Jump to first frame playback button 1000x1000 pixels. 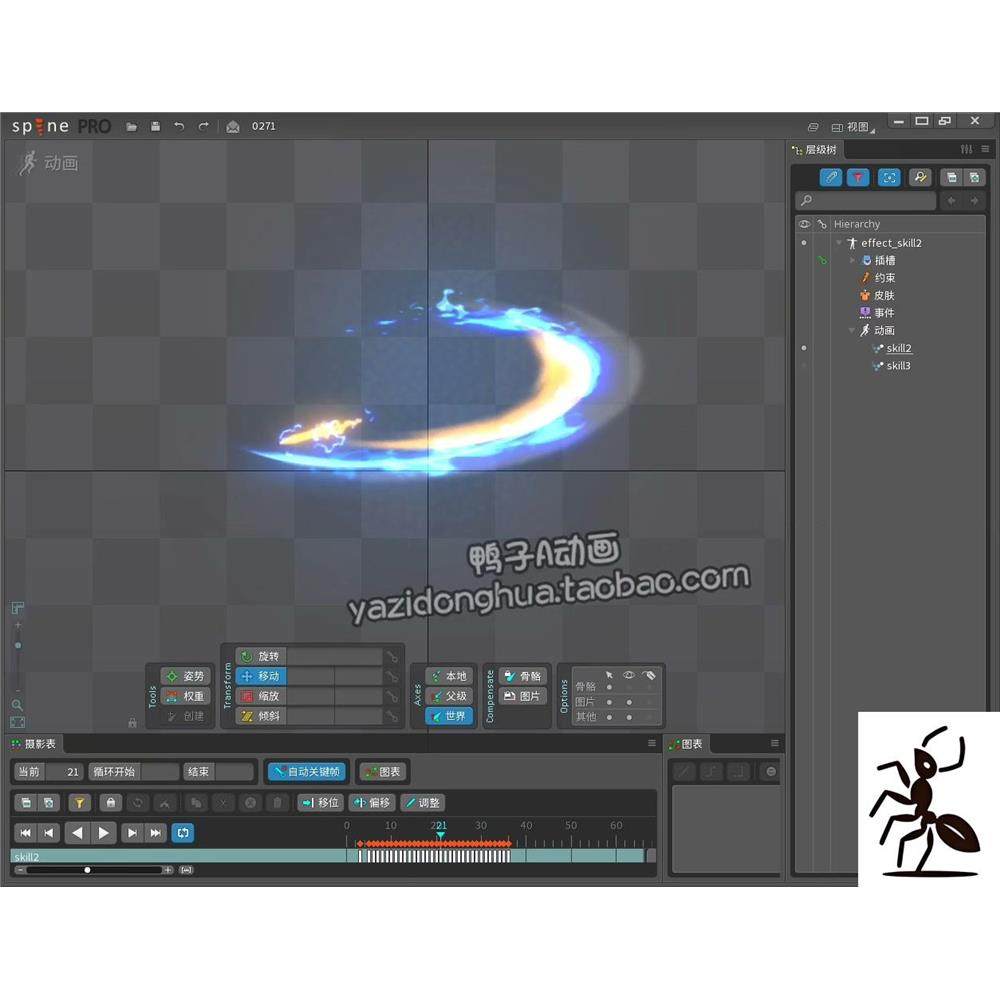click(x=26, y=833)
